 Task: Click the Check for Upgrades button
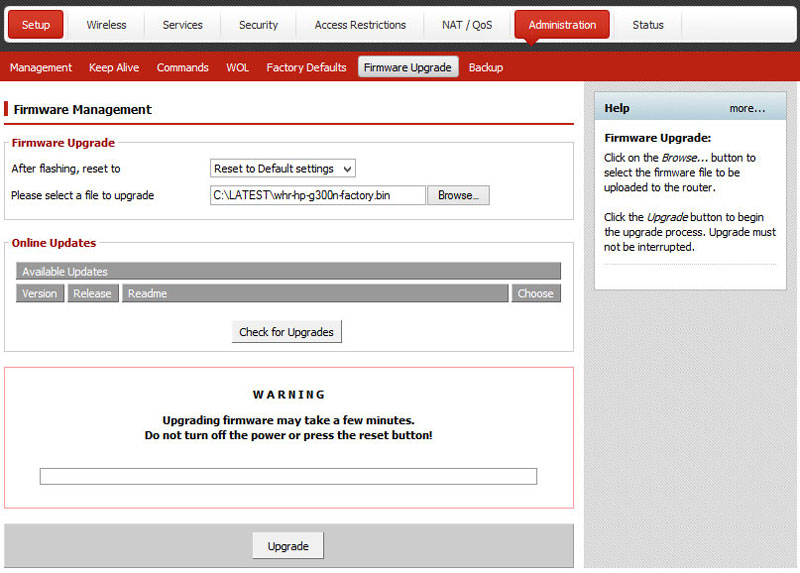tap(287, 332)
